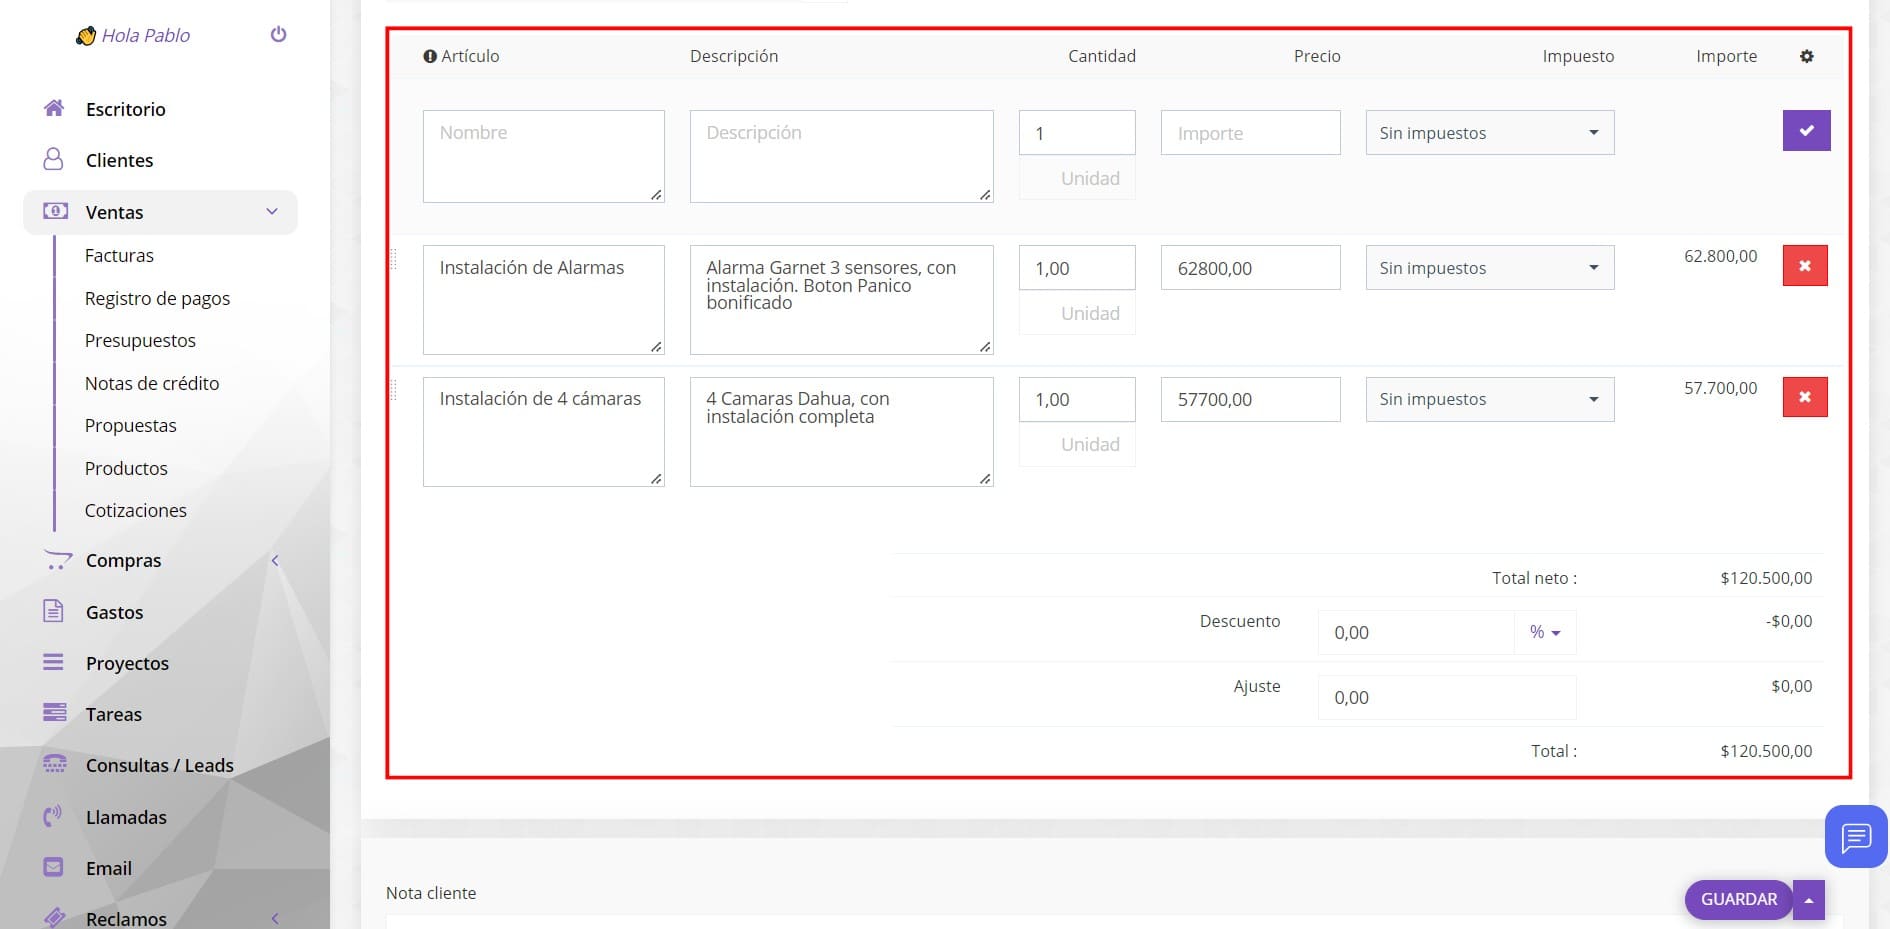Grab drag handle of Alarmas row
1890x929 pixels.
(x=393, y=259)
